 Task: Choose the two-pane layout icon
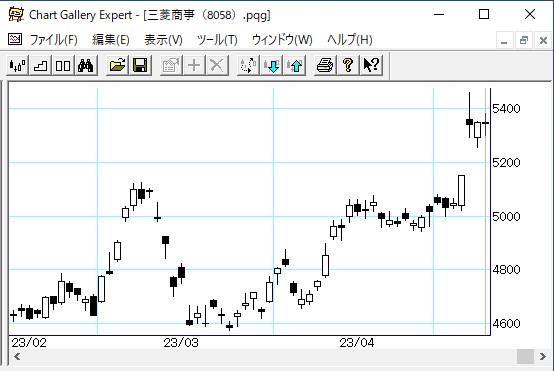click(63, 65)
